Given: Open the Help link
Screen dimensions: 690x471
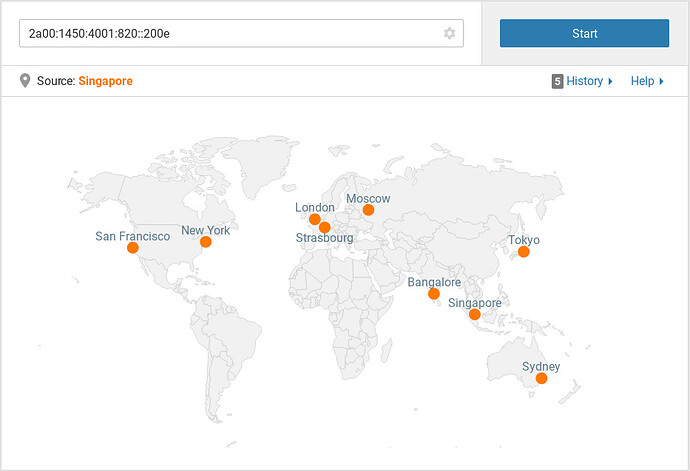Looking at the screenshot, I should (642, 81).
